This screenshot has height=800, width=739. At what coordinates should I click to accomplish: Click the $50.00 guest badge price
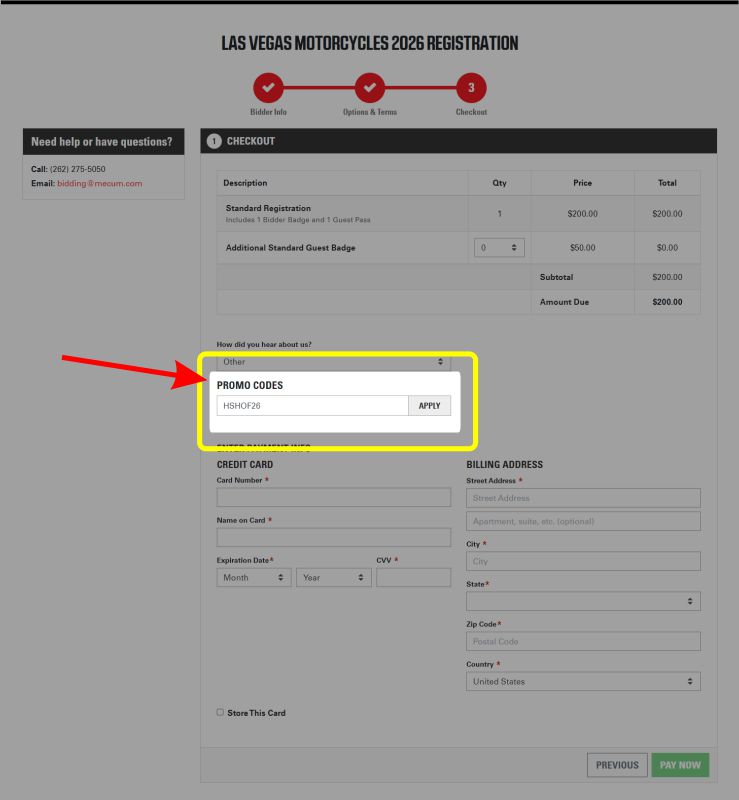(582, 247)
